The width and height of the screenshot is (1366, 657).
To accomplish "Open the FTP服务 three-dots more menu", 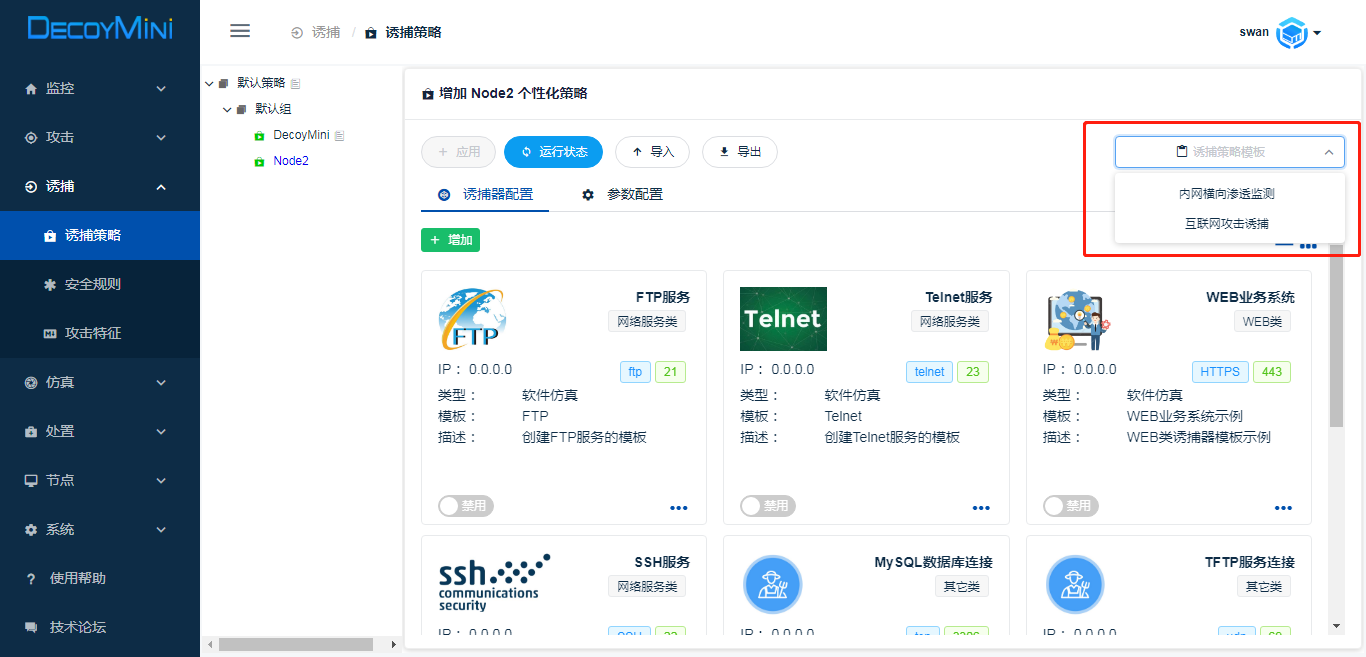I will click(x=679, y=508).
